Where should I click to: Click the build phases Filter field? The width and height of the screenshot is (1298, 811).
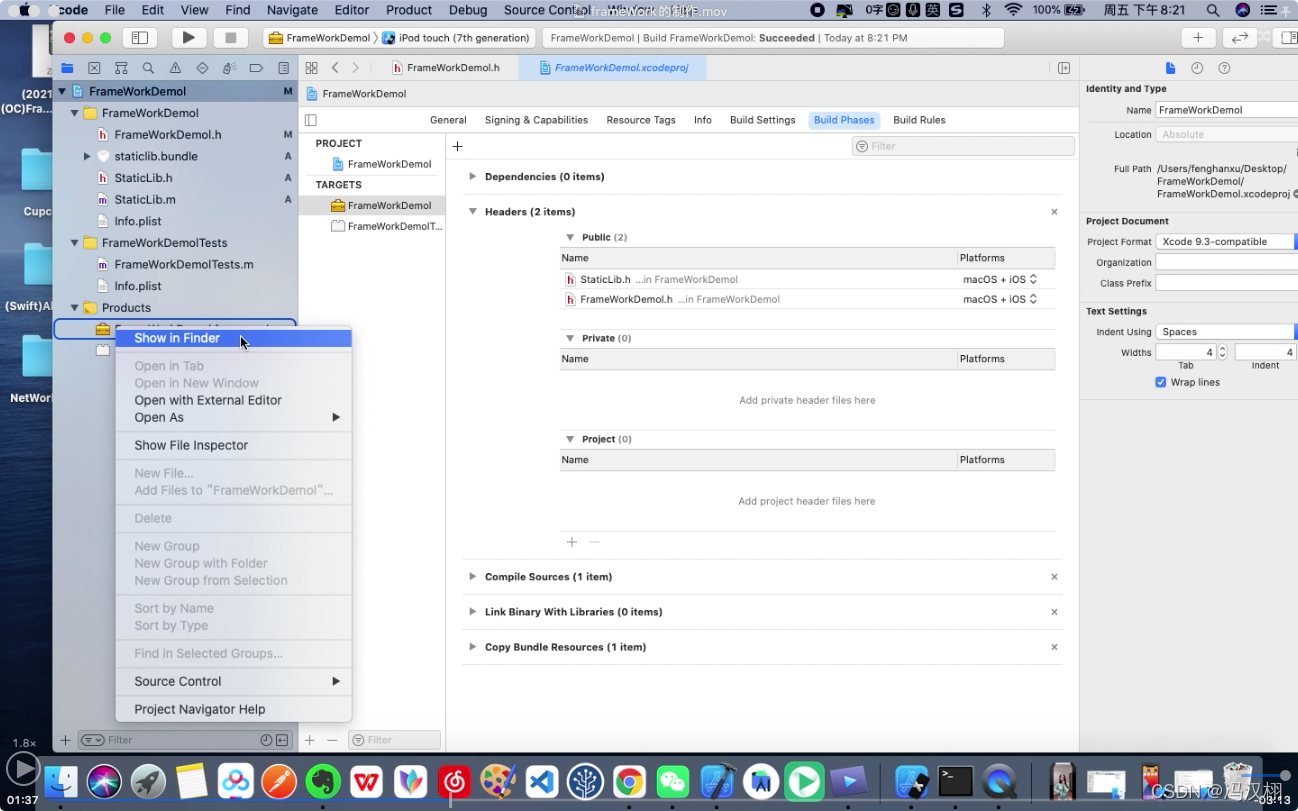pos(963,146)
